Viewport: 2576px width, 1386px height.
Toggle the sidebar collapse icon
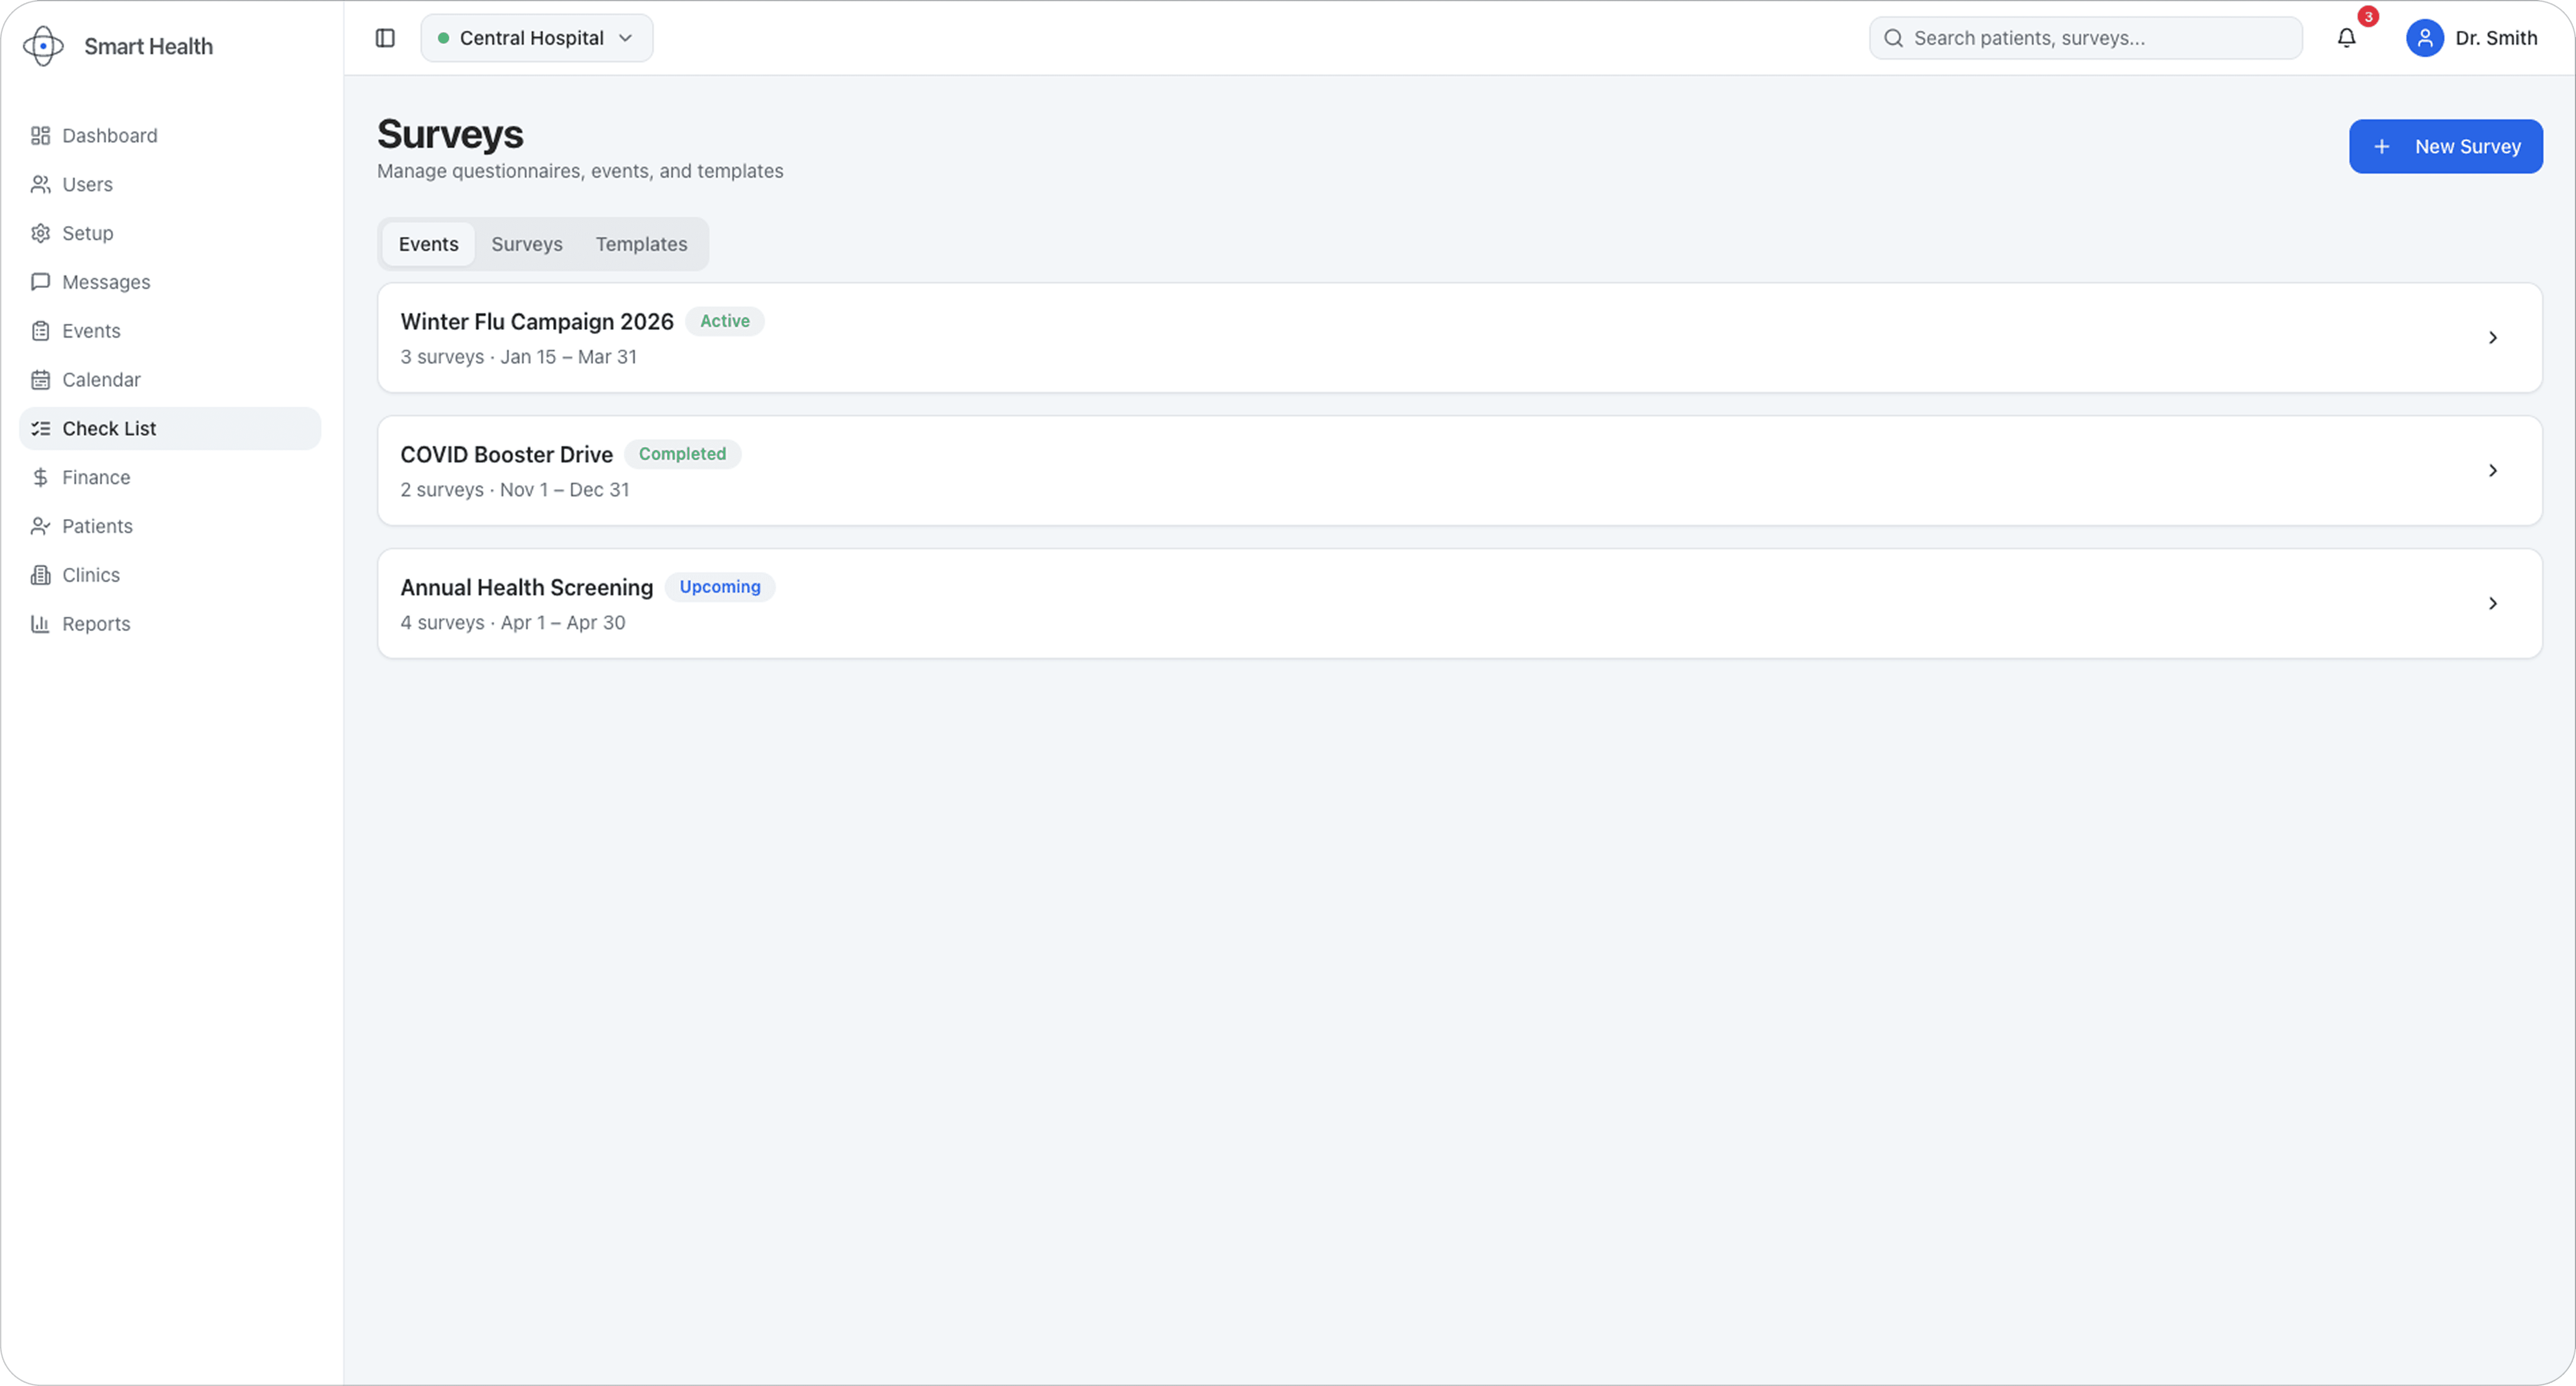[385, 38]
